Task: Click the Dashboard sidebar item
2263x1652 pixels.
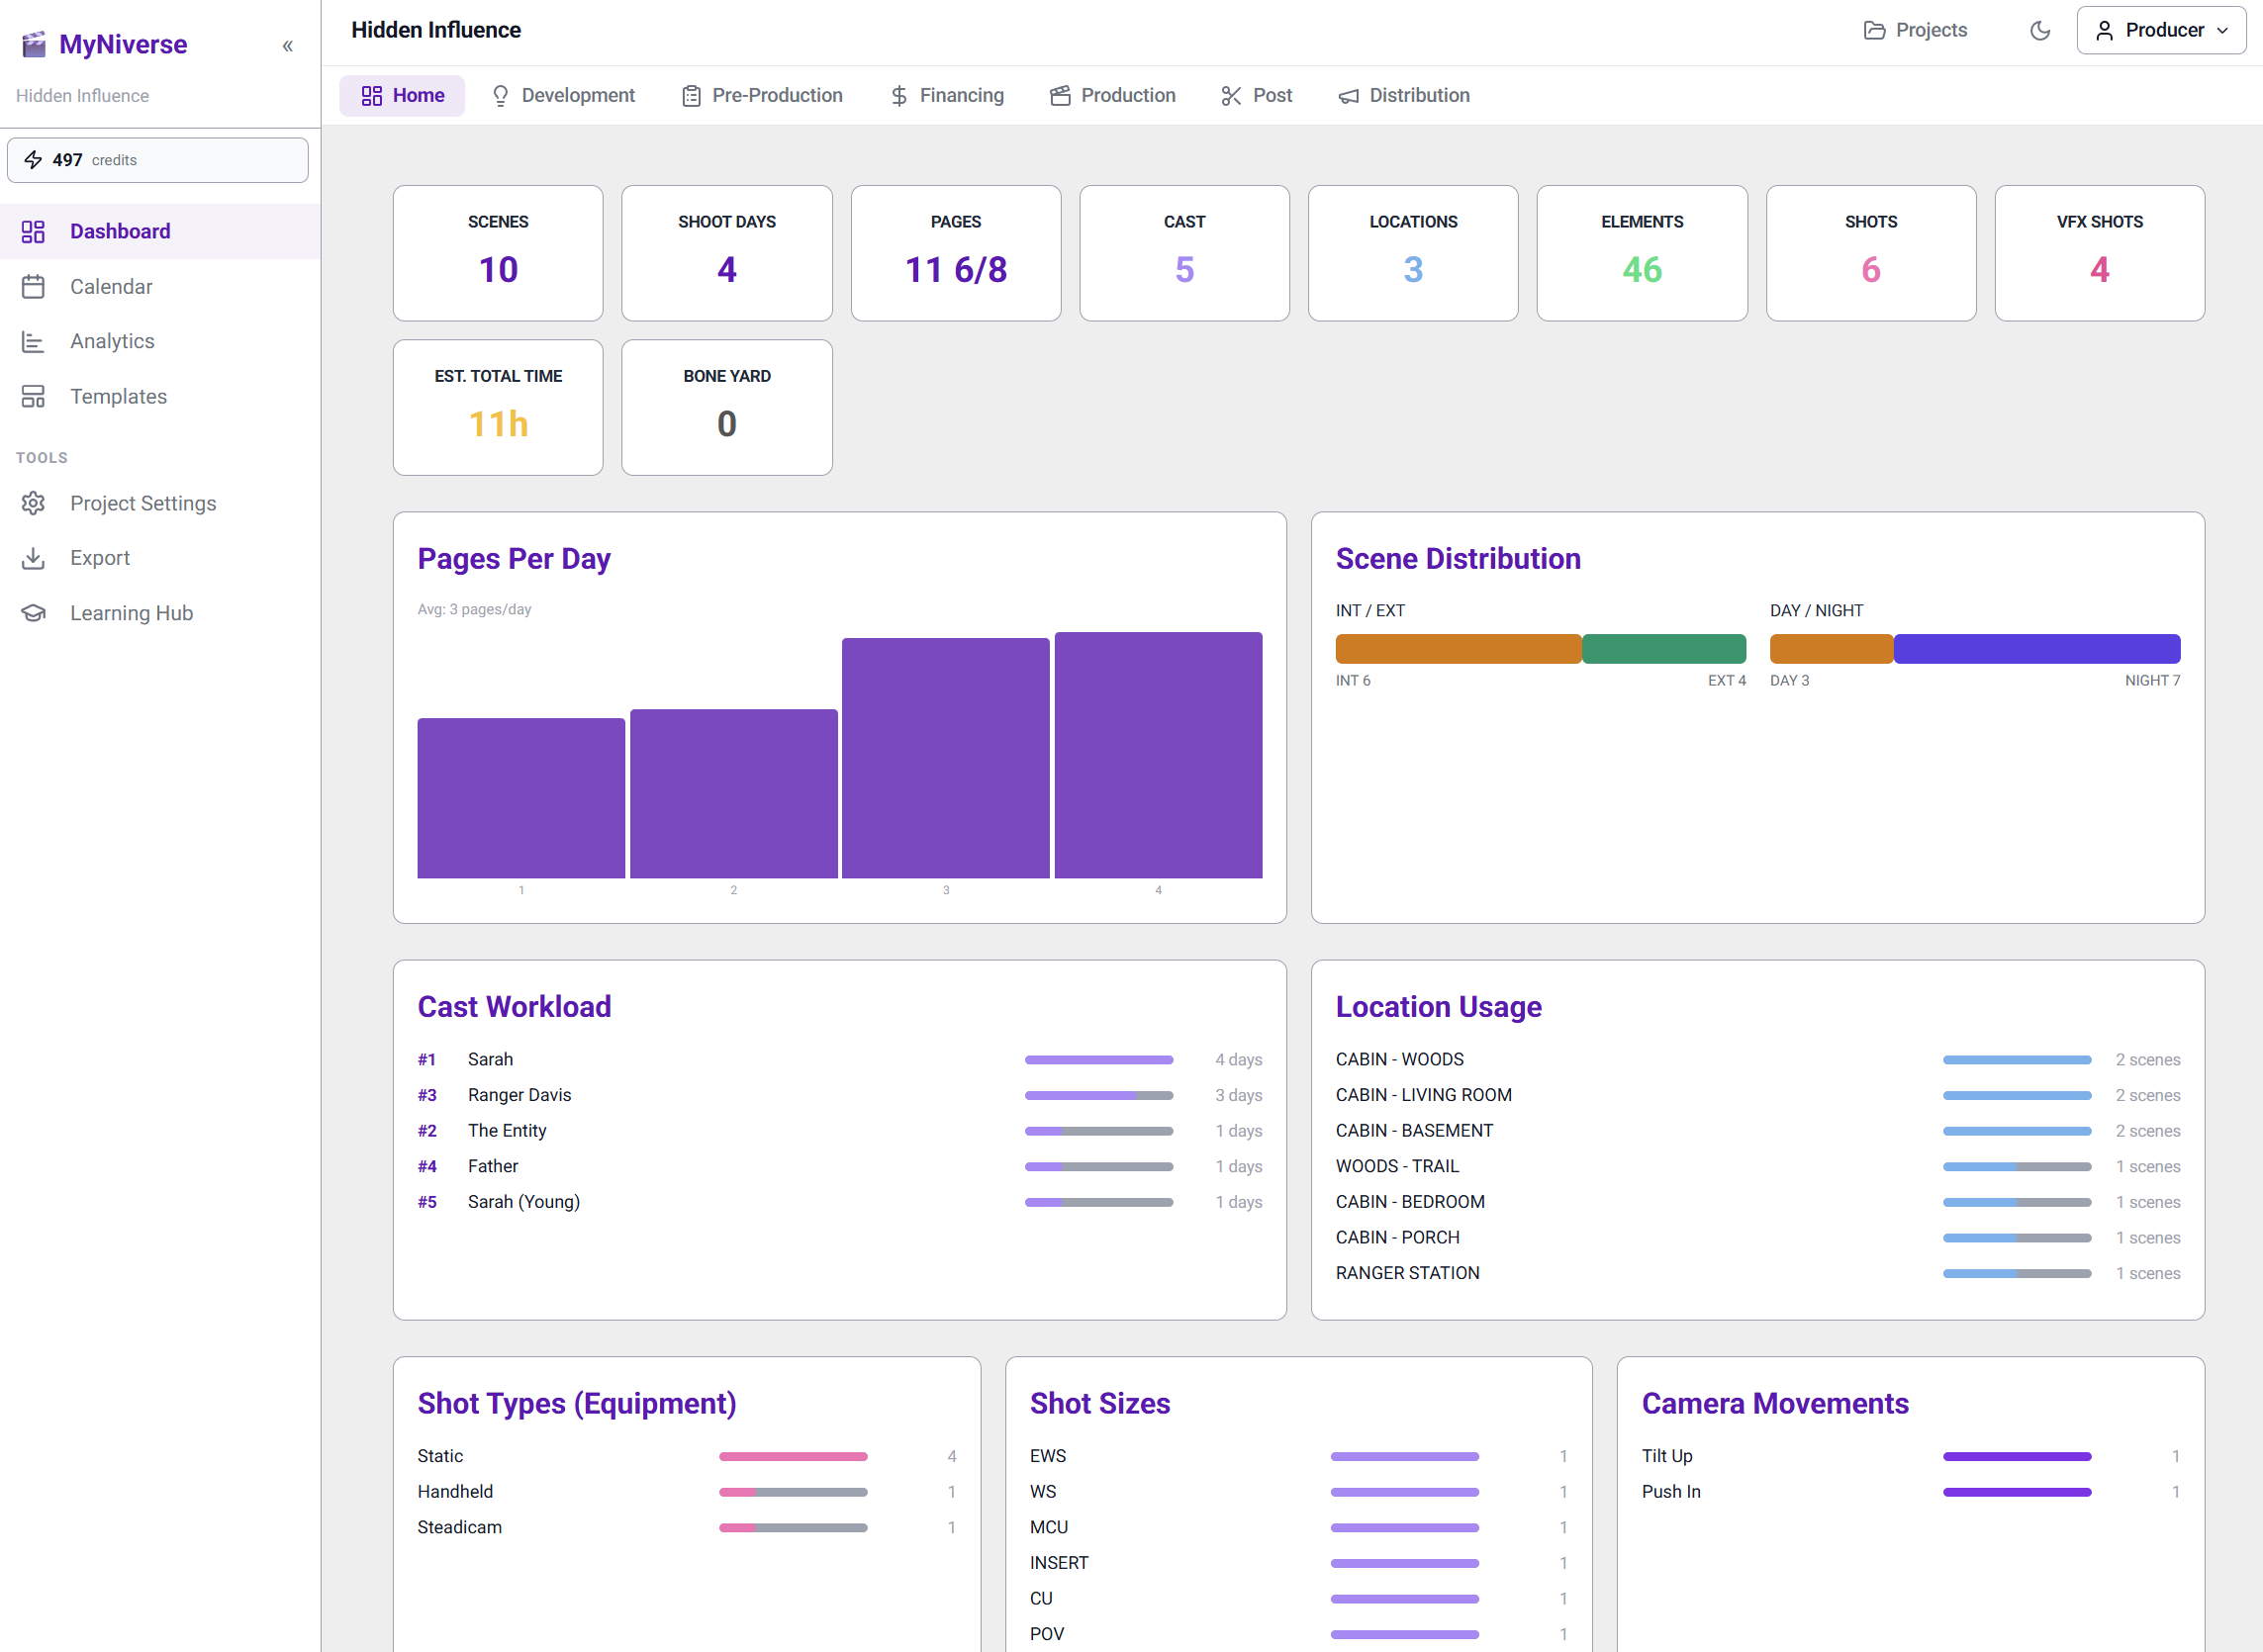Action: tap(120, 232)
